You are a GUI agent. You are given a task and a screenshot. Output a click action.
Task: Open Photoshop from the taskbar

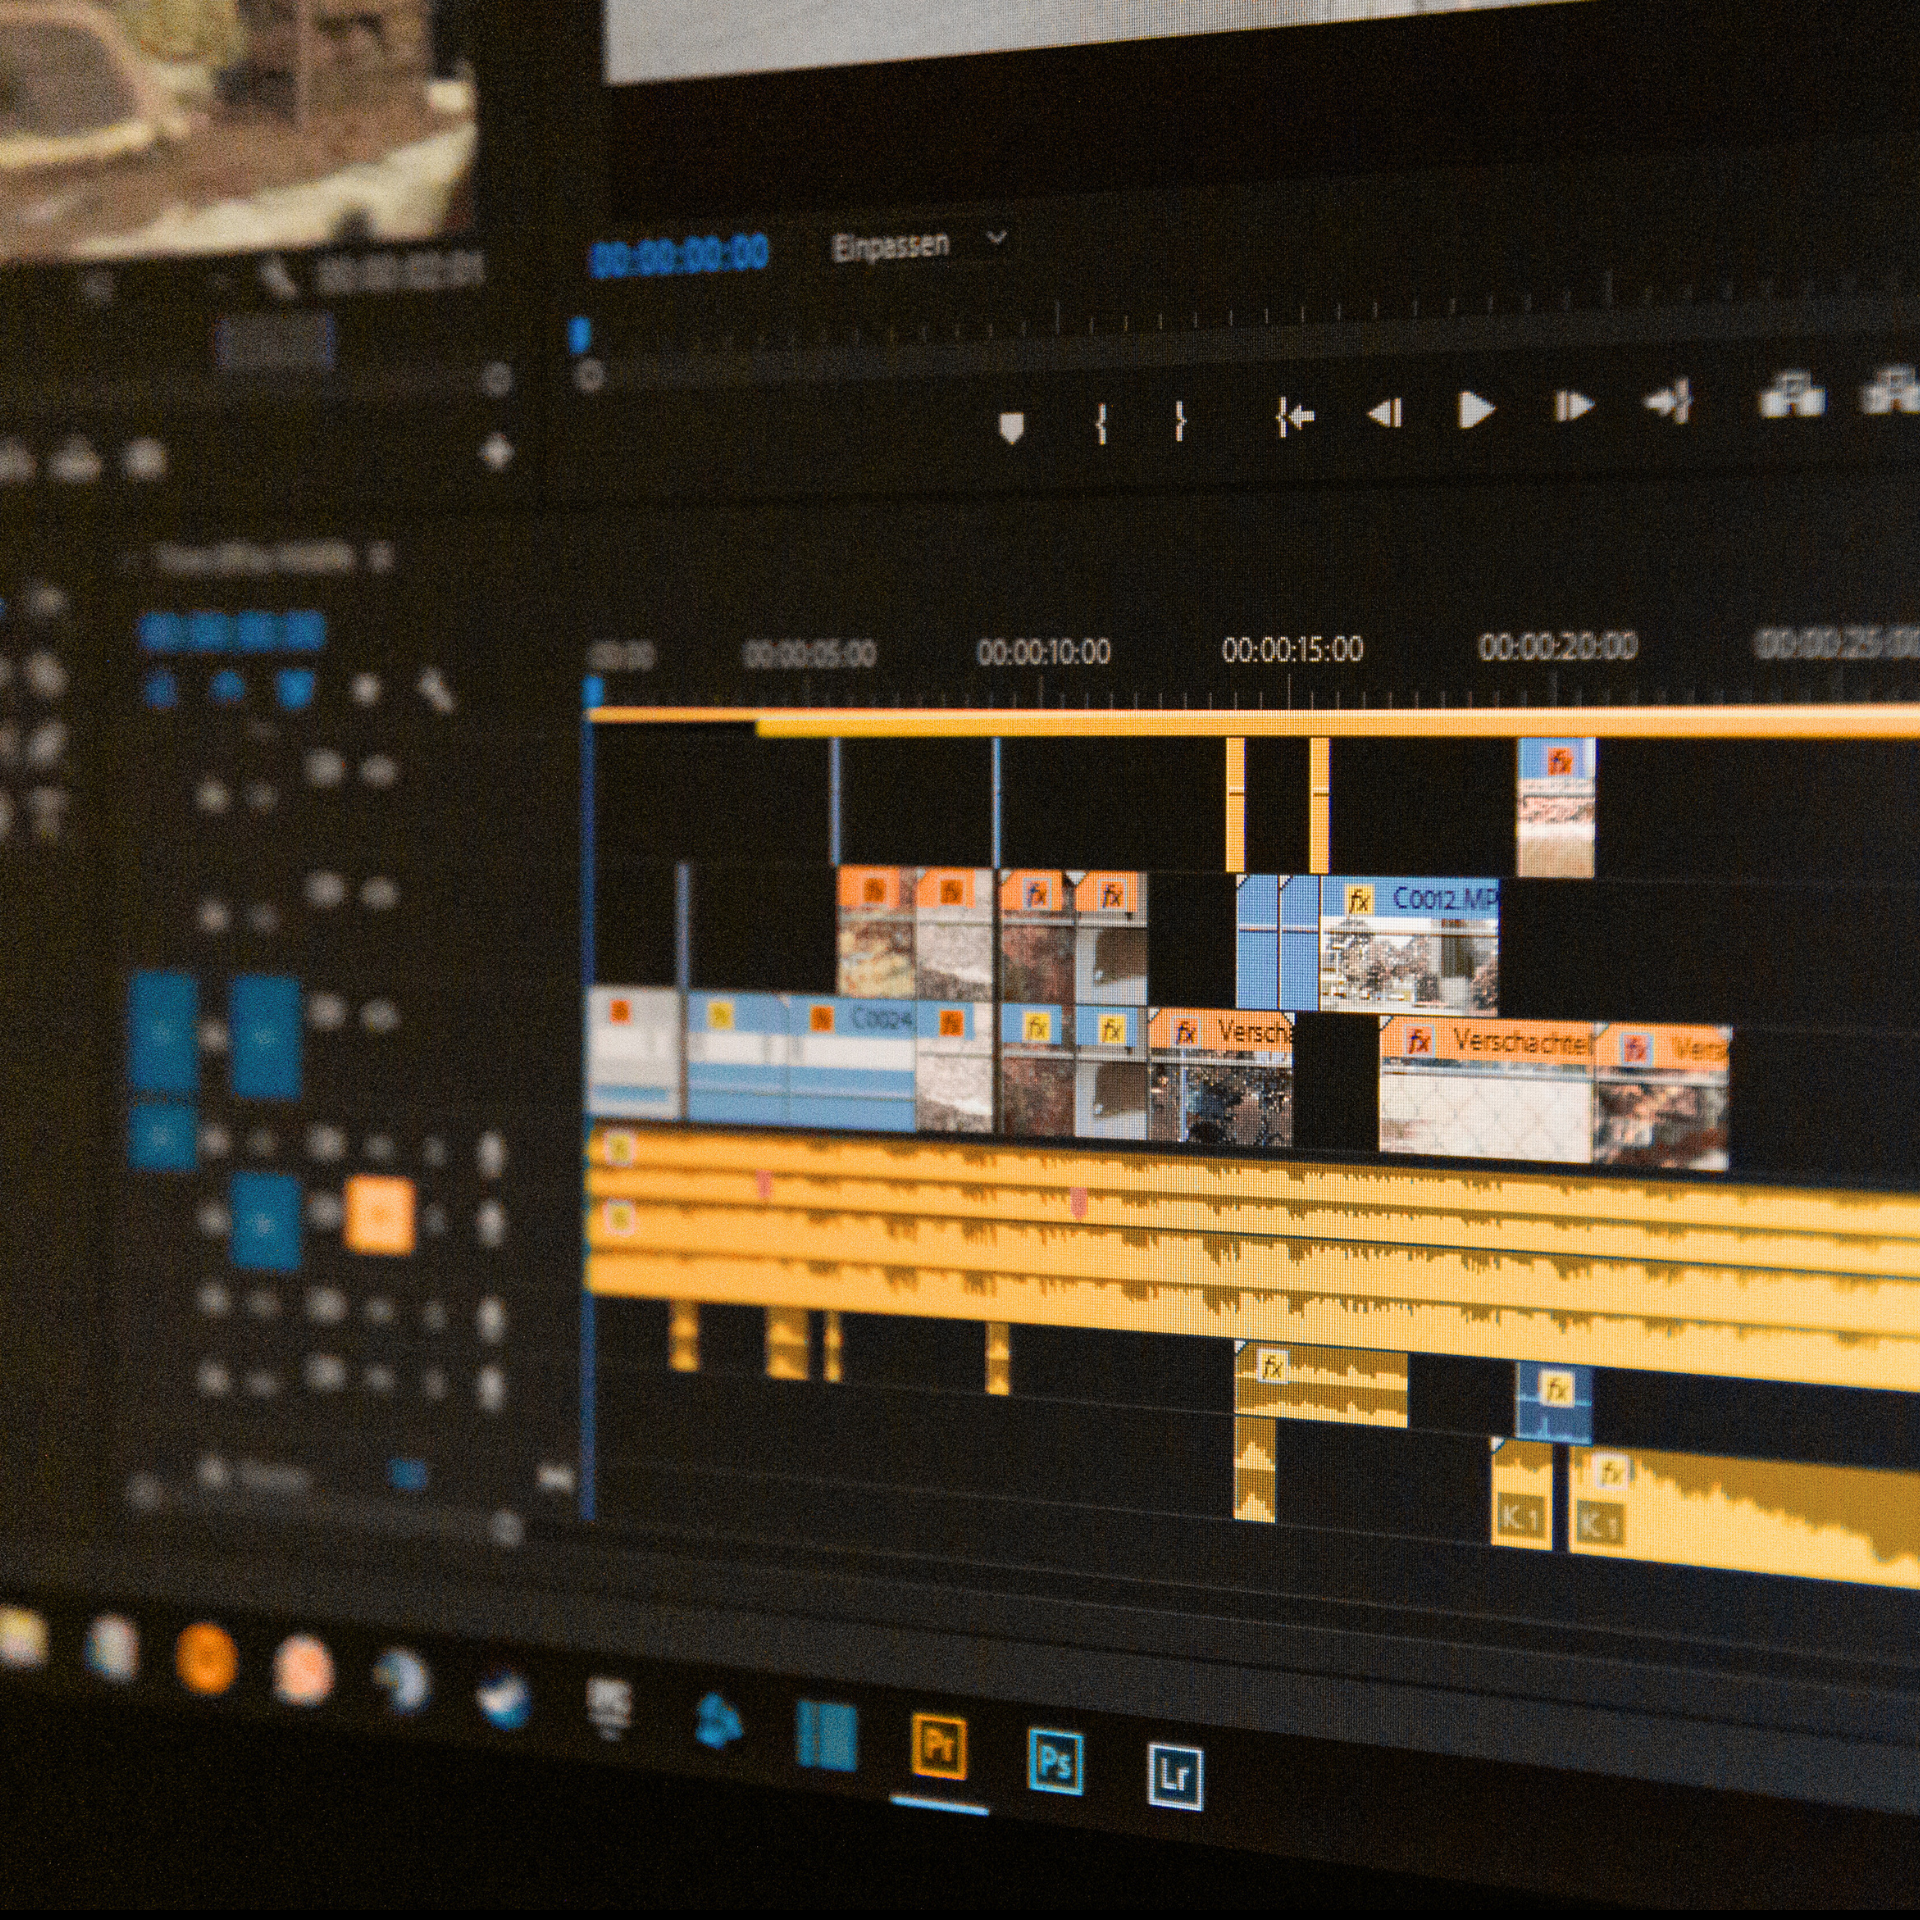tap(1055, 1760)
